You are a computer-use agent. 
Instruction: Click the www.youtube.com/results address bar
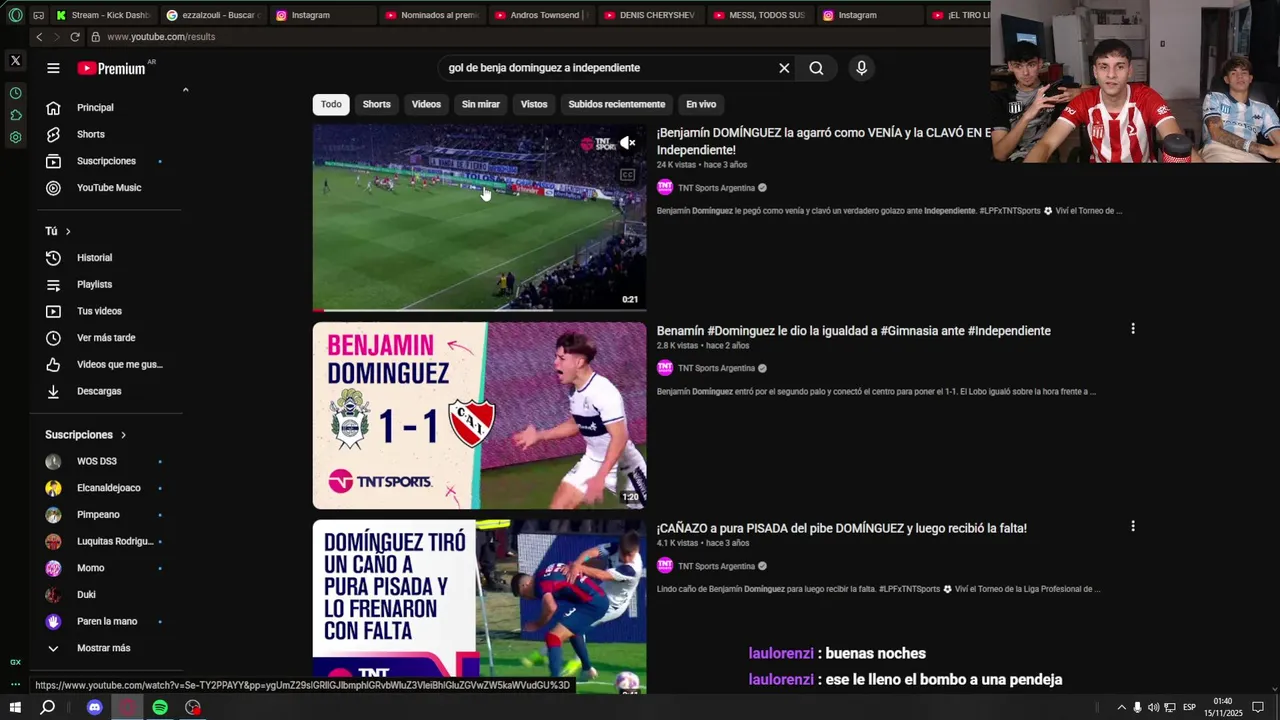coord(161,37)
